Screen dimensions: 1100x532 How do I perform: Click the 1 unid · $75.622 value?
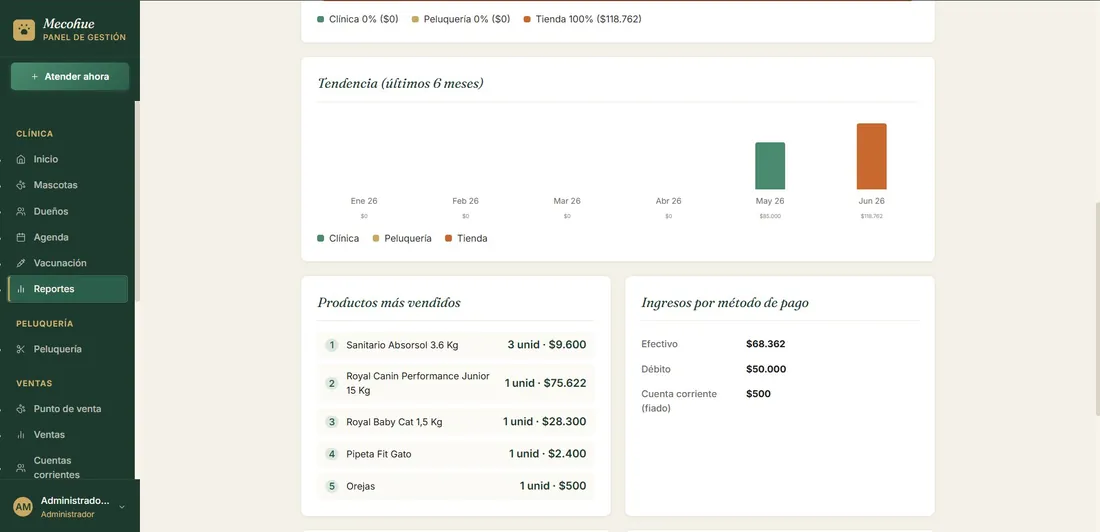(x=545, y=383)
